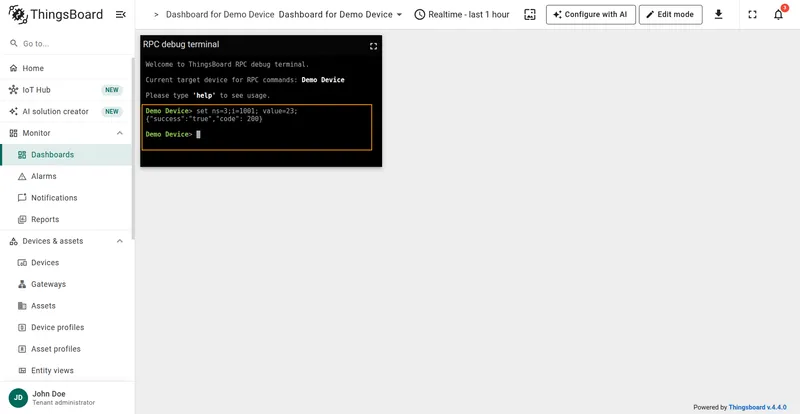Open Devices in the sidebar

tap(67, 262)
